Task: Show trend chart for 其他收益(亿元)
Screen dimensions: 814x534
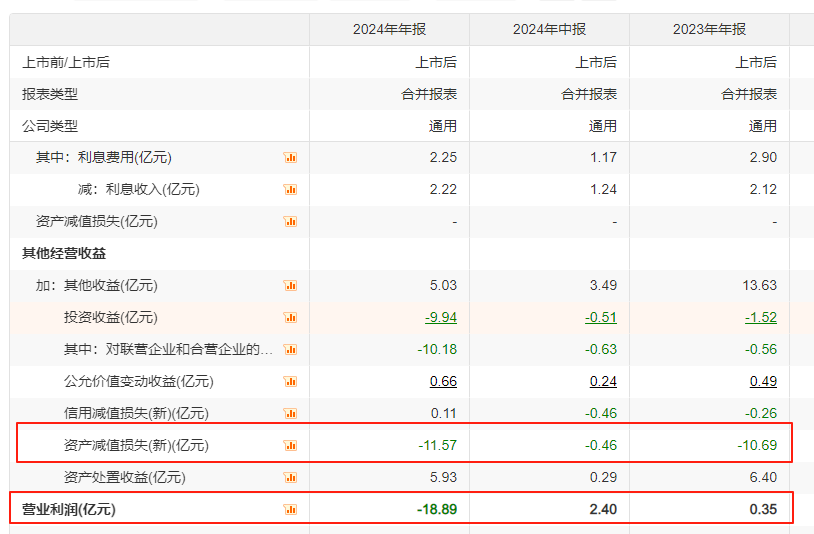Action: (x=291, y=285)
